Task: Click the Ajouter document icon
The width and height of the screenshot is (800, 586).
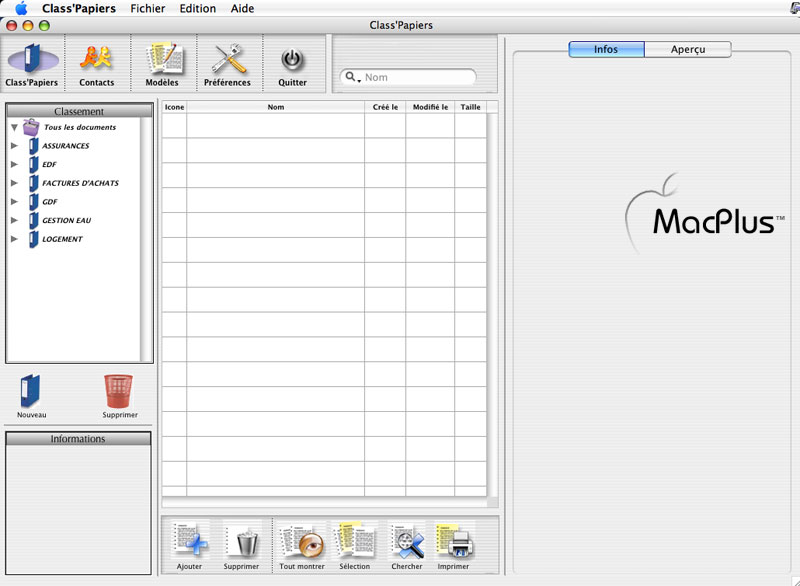Action: (x=190, y=541)
